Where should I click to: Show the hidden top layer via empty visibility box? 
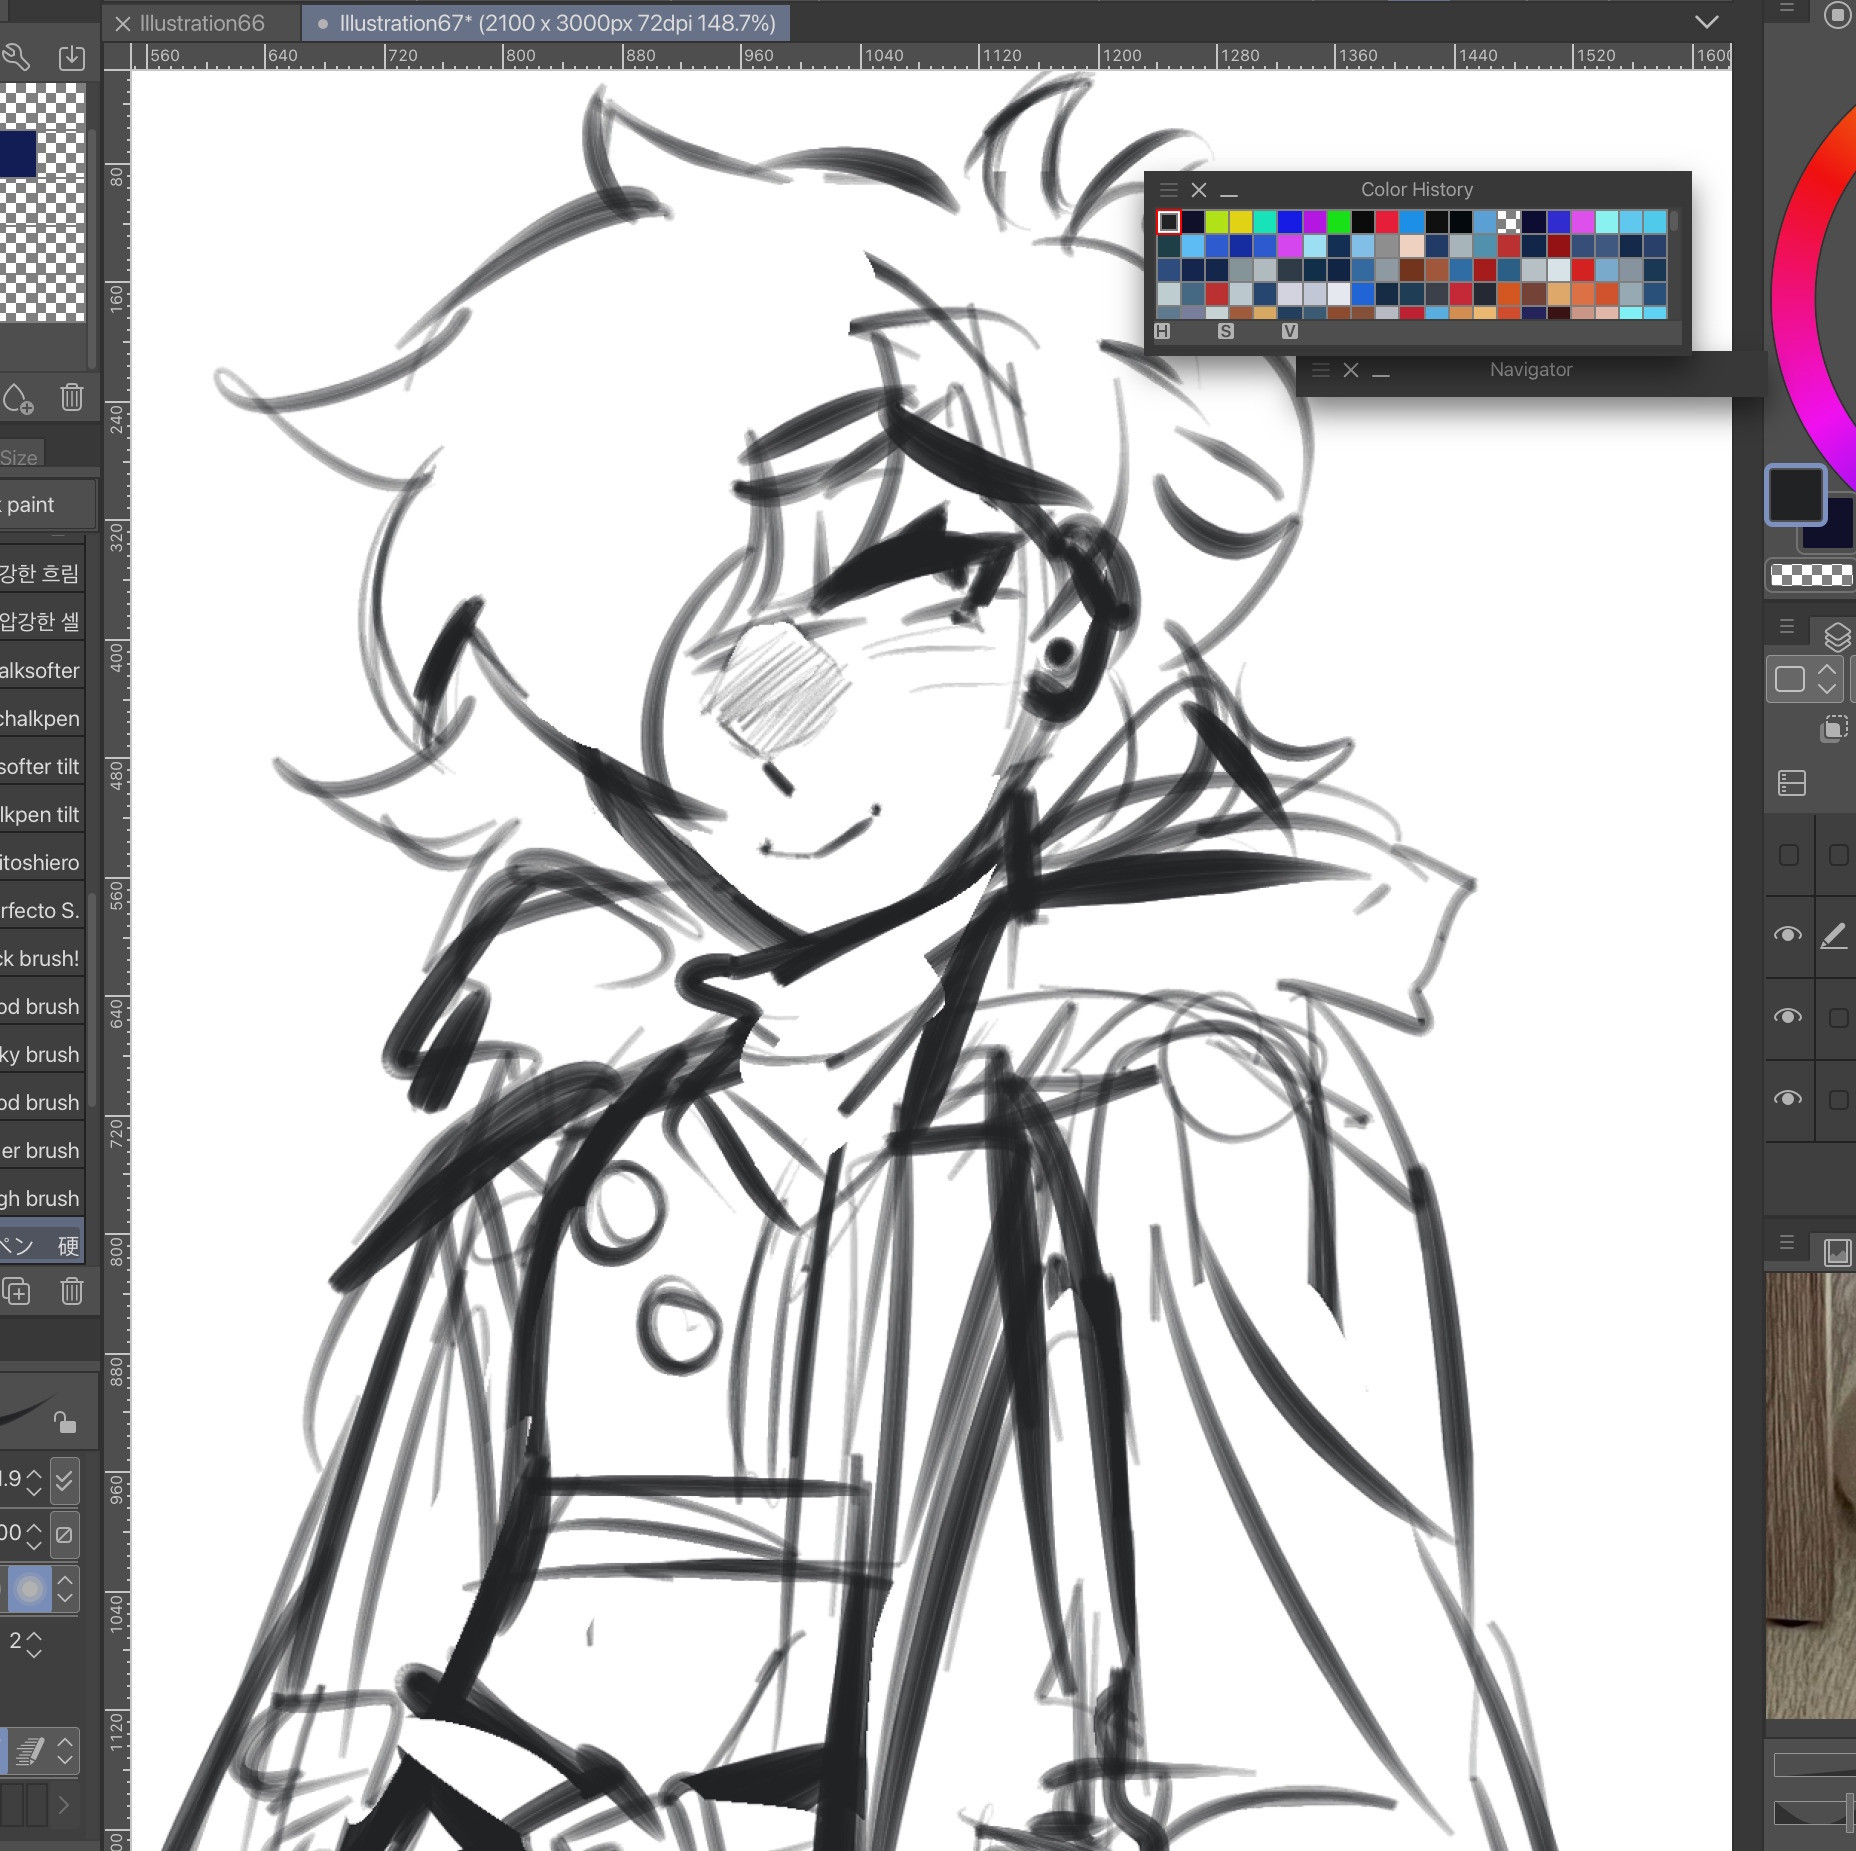[x=1789, y=855]
